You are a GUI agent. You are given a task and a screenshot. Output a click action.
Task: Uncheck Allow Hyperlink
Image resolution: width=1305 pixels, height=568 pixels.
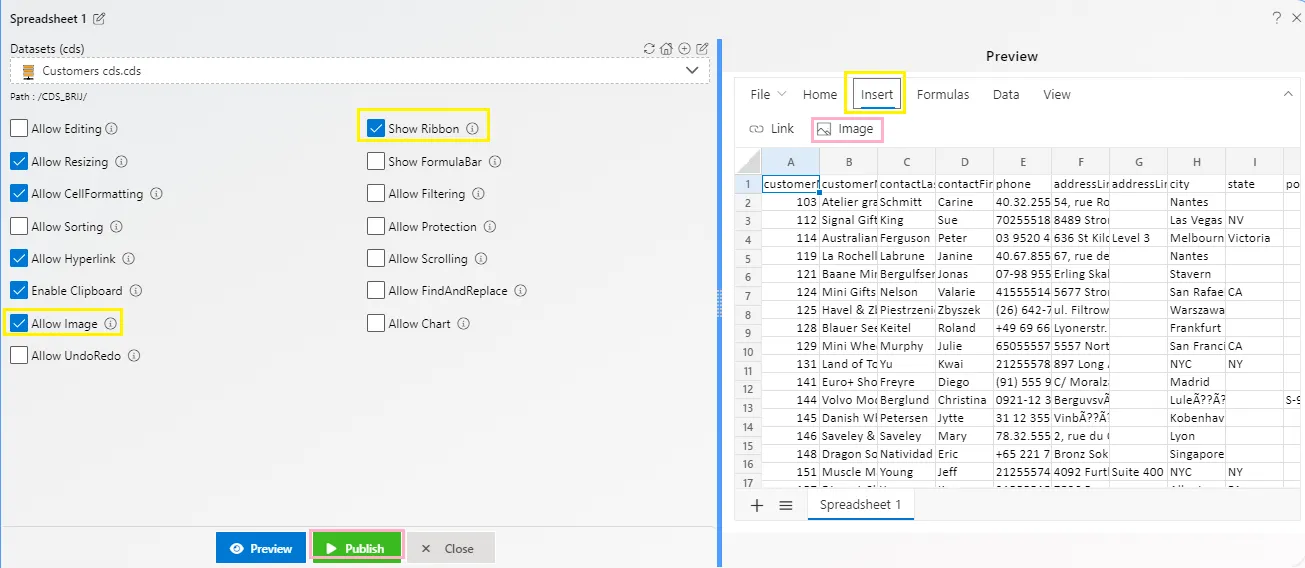pos(19,259)
